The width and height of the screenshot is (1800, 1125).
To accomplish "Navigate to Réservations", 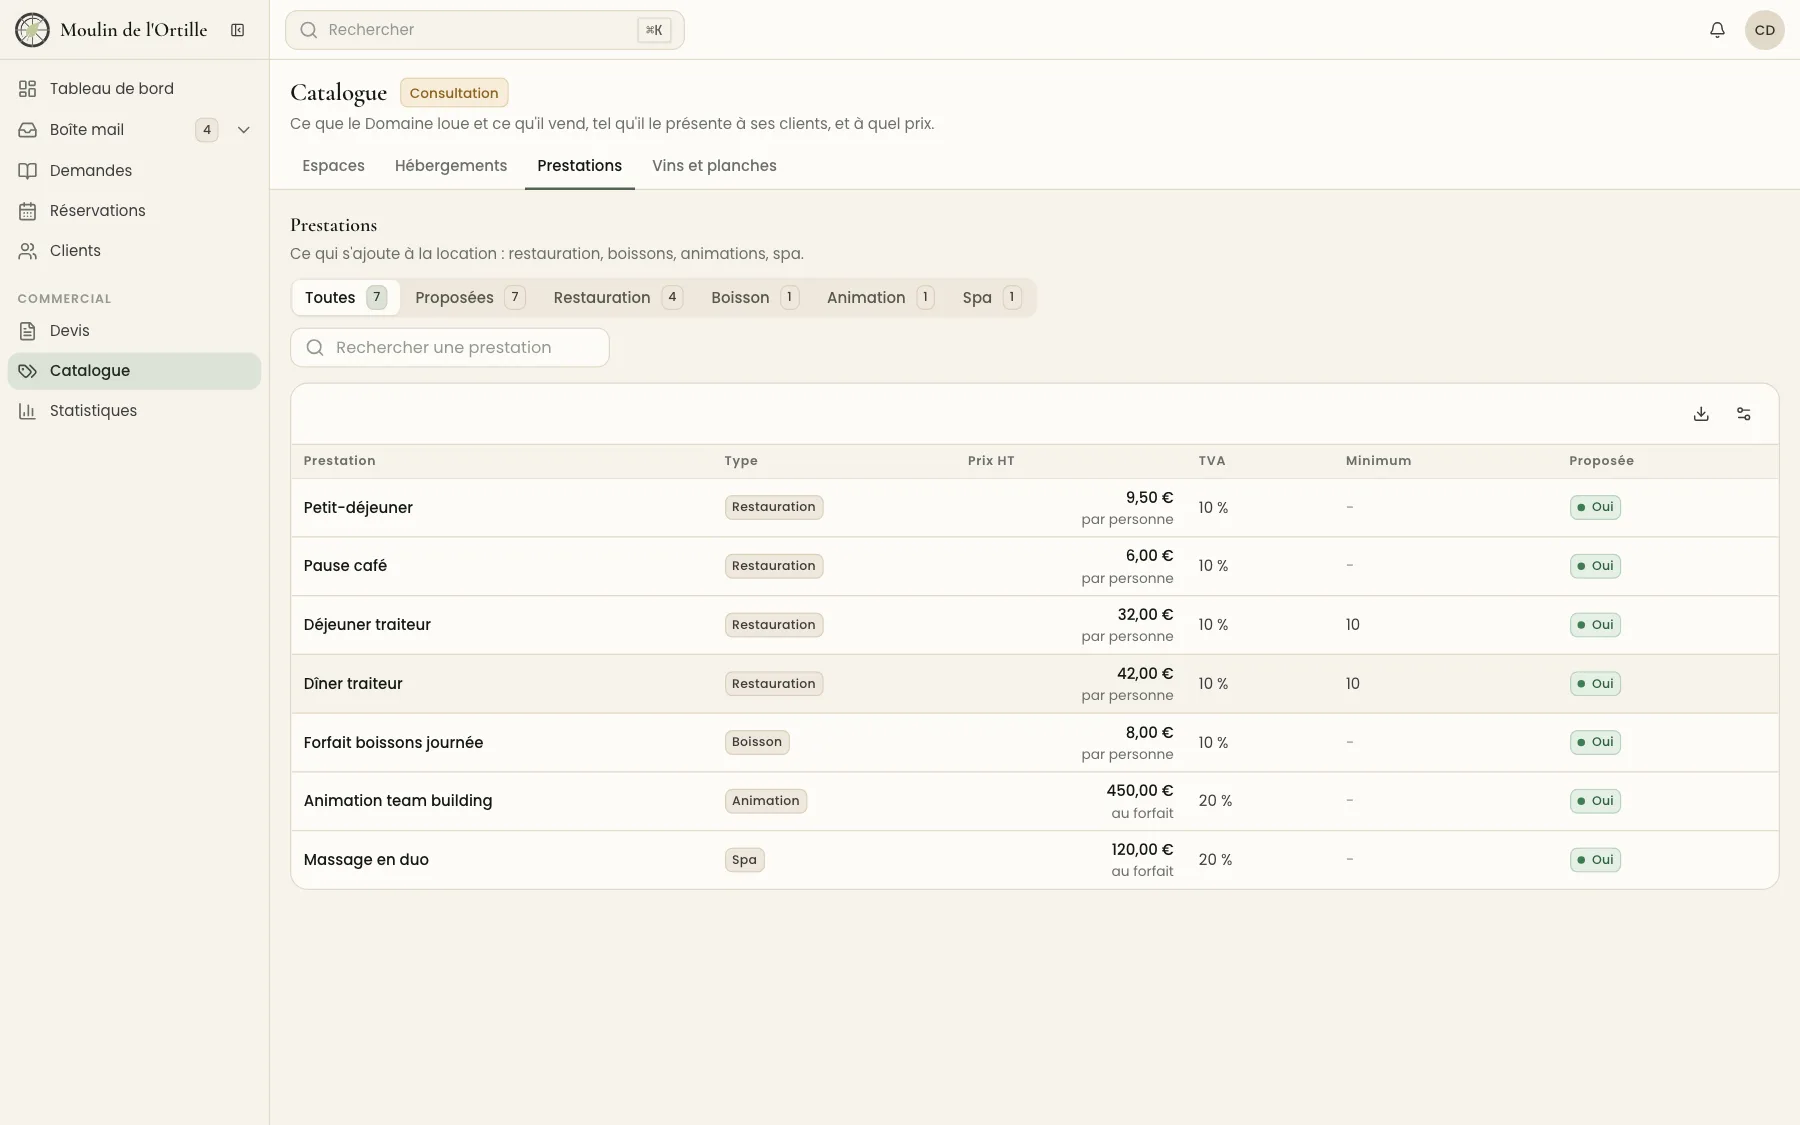I will pos(134,211).
